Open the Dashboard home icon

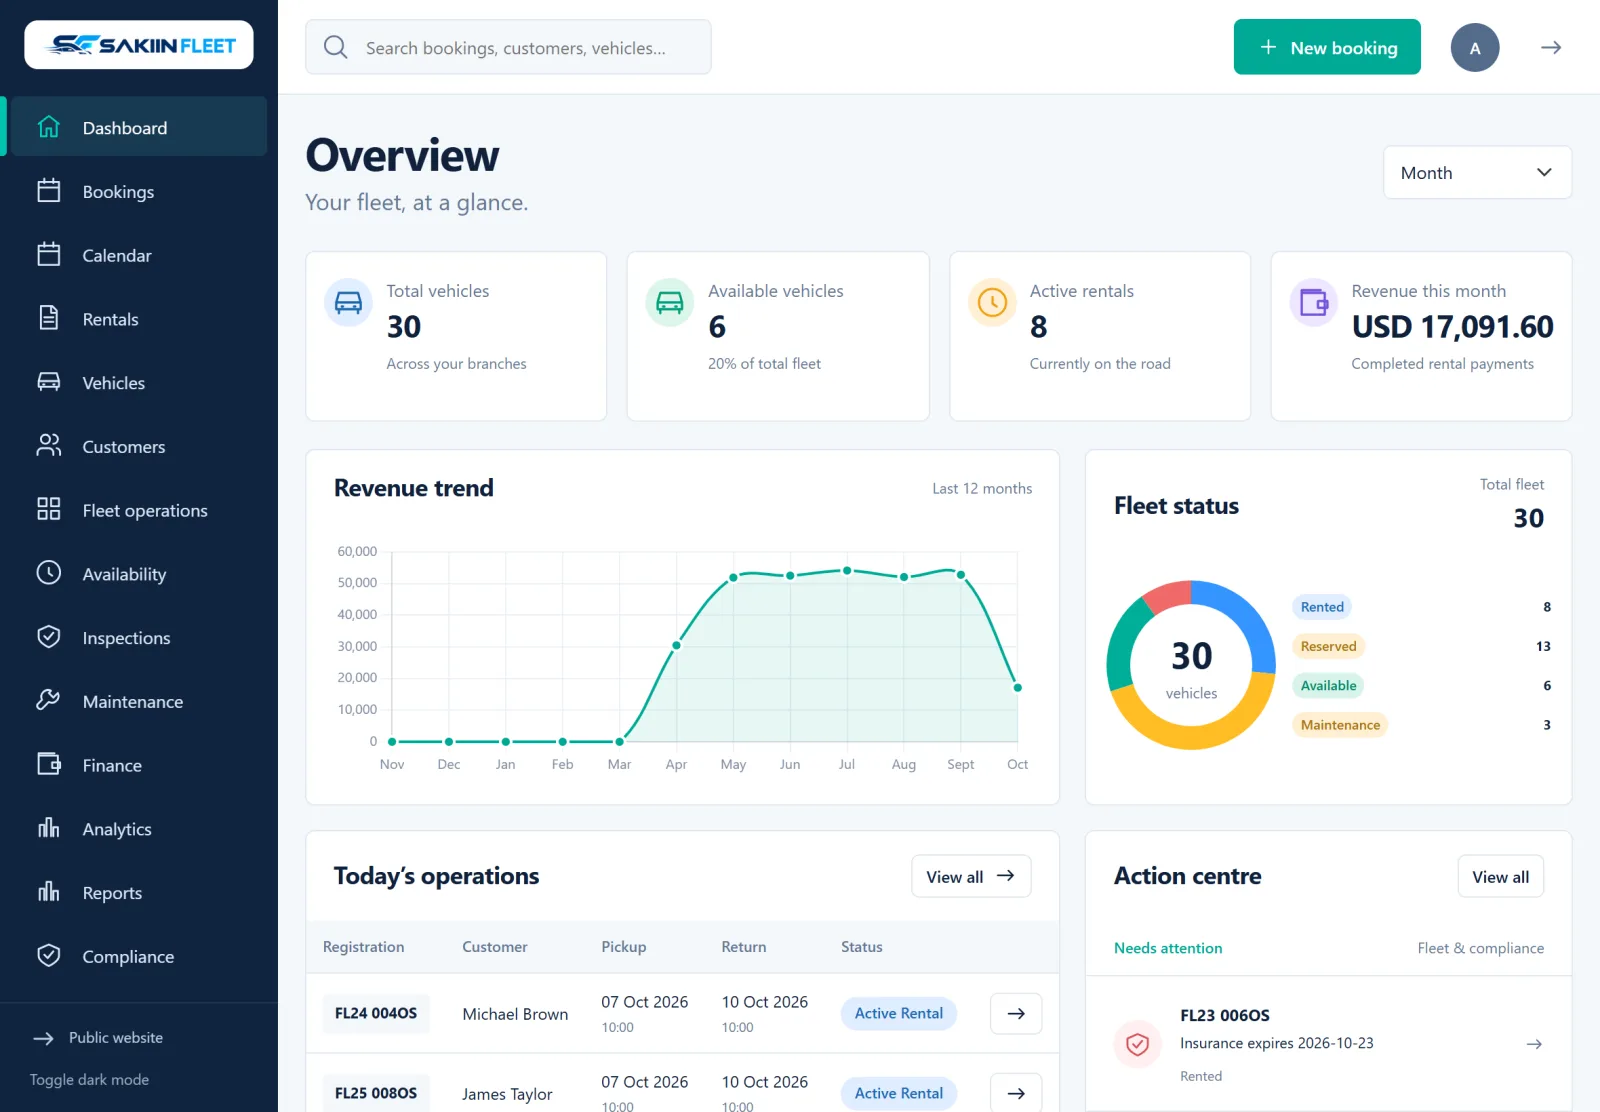coord(48,127)
